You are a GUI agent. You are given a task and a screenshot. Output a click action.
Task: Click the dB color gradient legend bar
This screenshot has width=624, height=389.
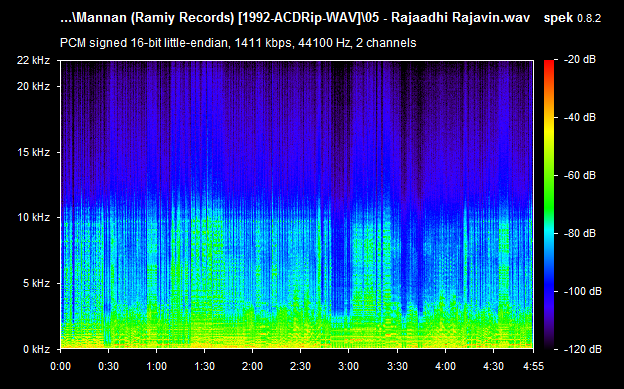[549, 205]
